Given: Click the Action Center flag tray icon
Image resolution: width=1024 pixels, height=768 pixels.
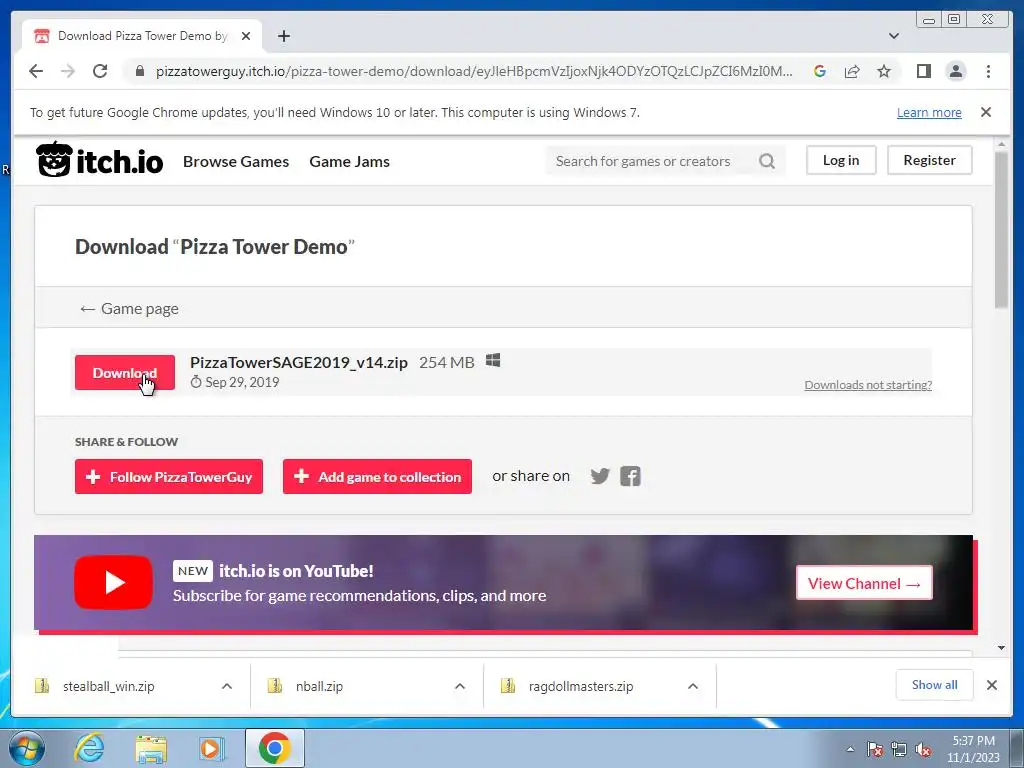Looking at the screenshot, I should coord(874,749).
